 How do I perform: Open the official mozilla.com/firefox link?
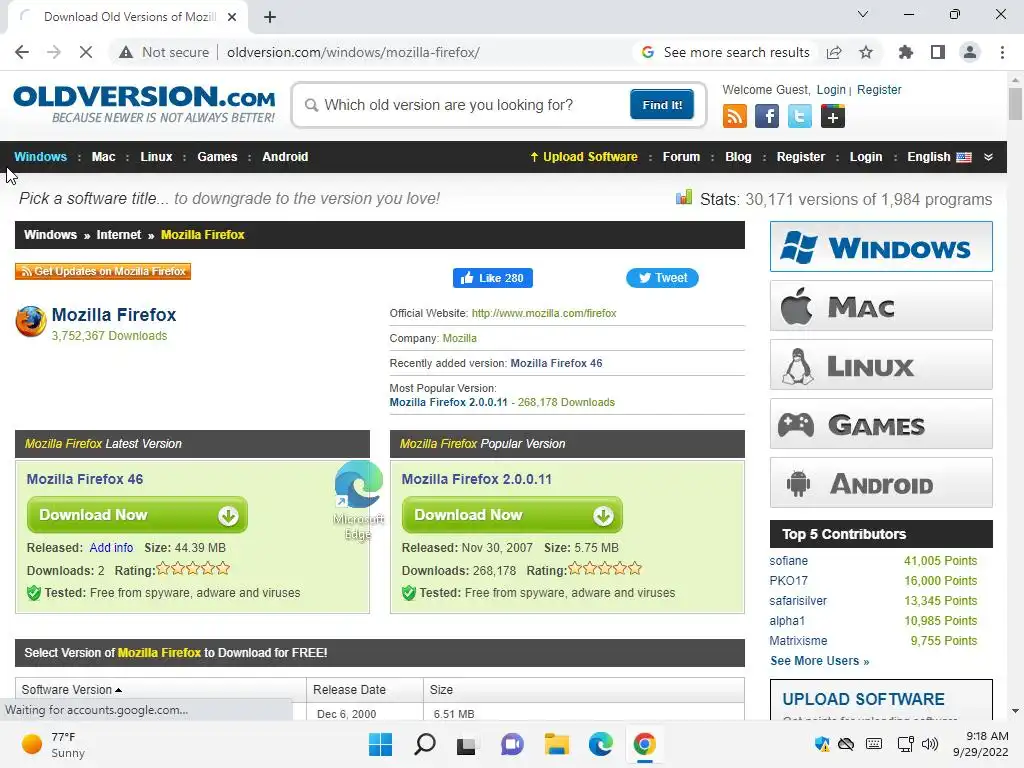[544, 313]
